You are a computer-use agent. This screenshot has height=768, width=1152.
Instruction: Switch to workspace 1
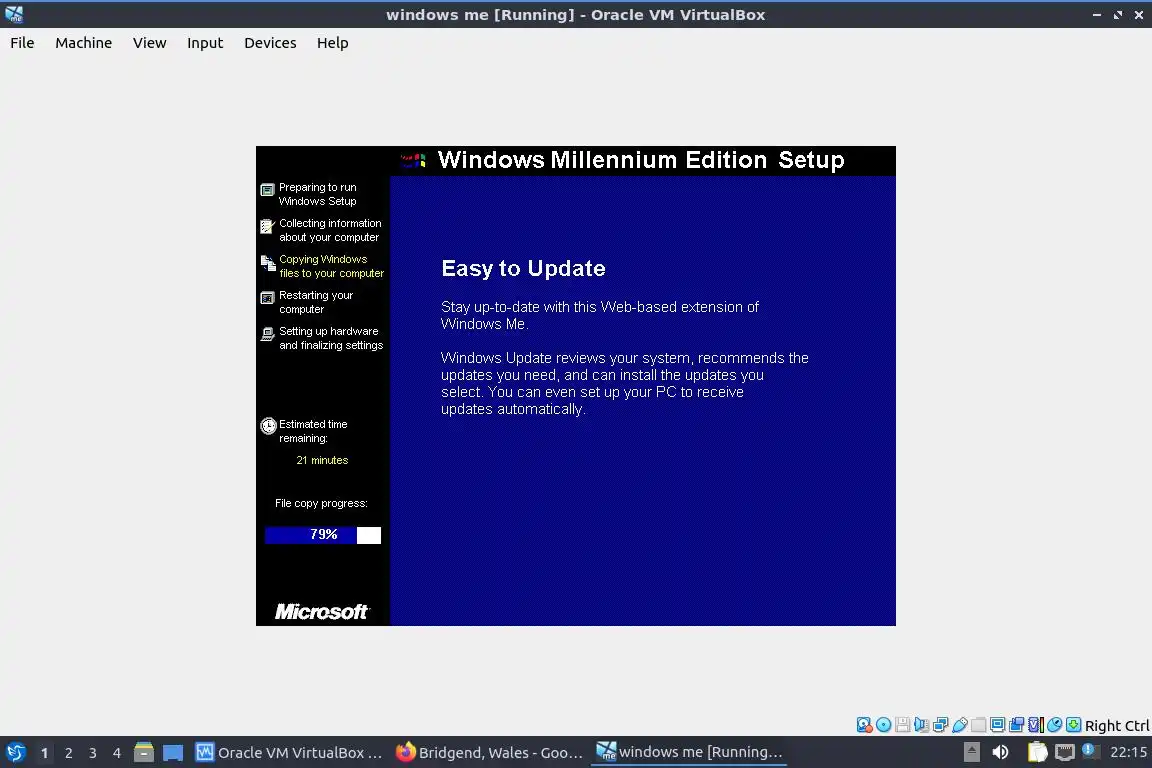click(x=44, y=753)
